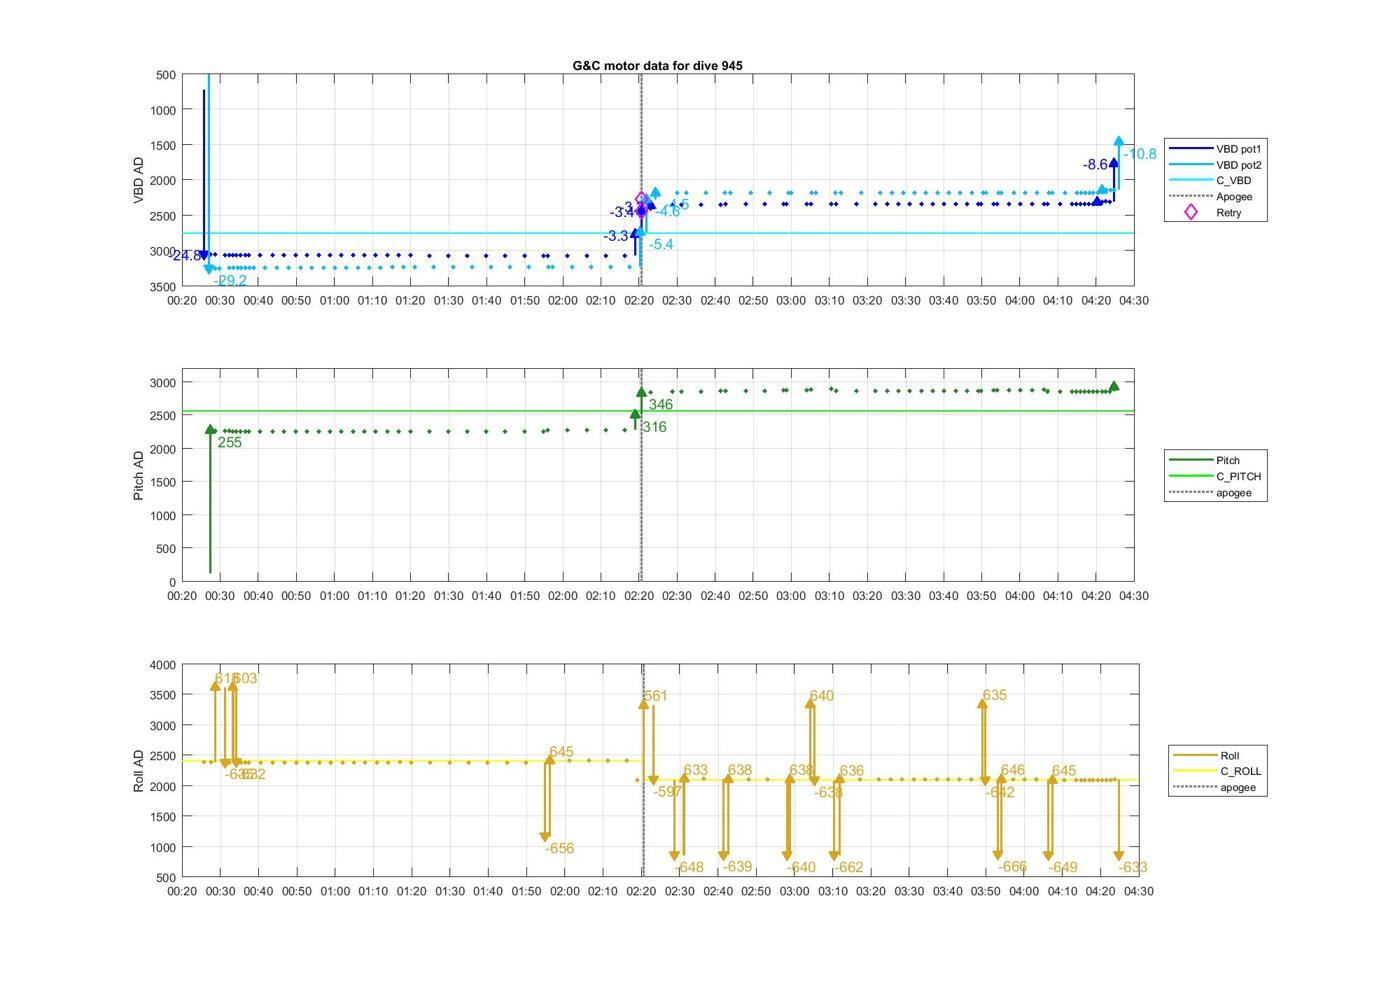
Task: Select the VBD pot2 legend entry
Action: [1216, 165]
